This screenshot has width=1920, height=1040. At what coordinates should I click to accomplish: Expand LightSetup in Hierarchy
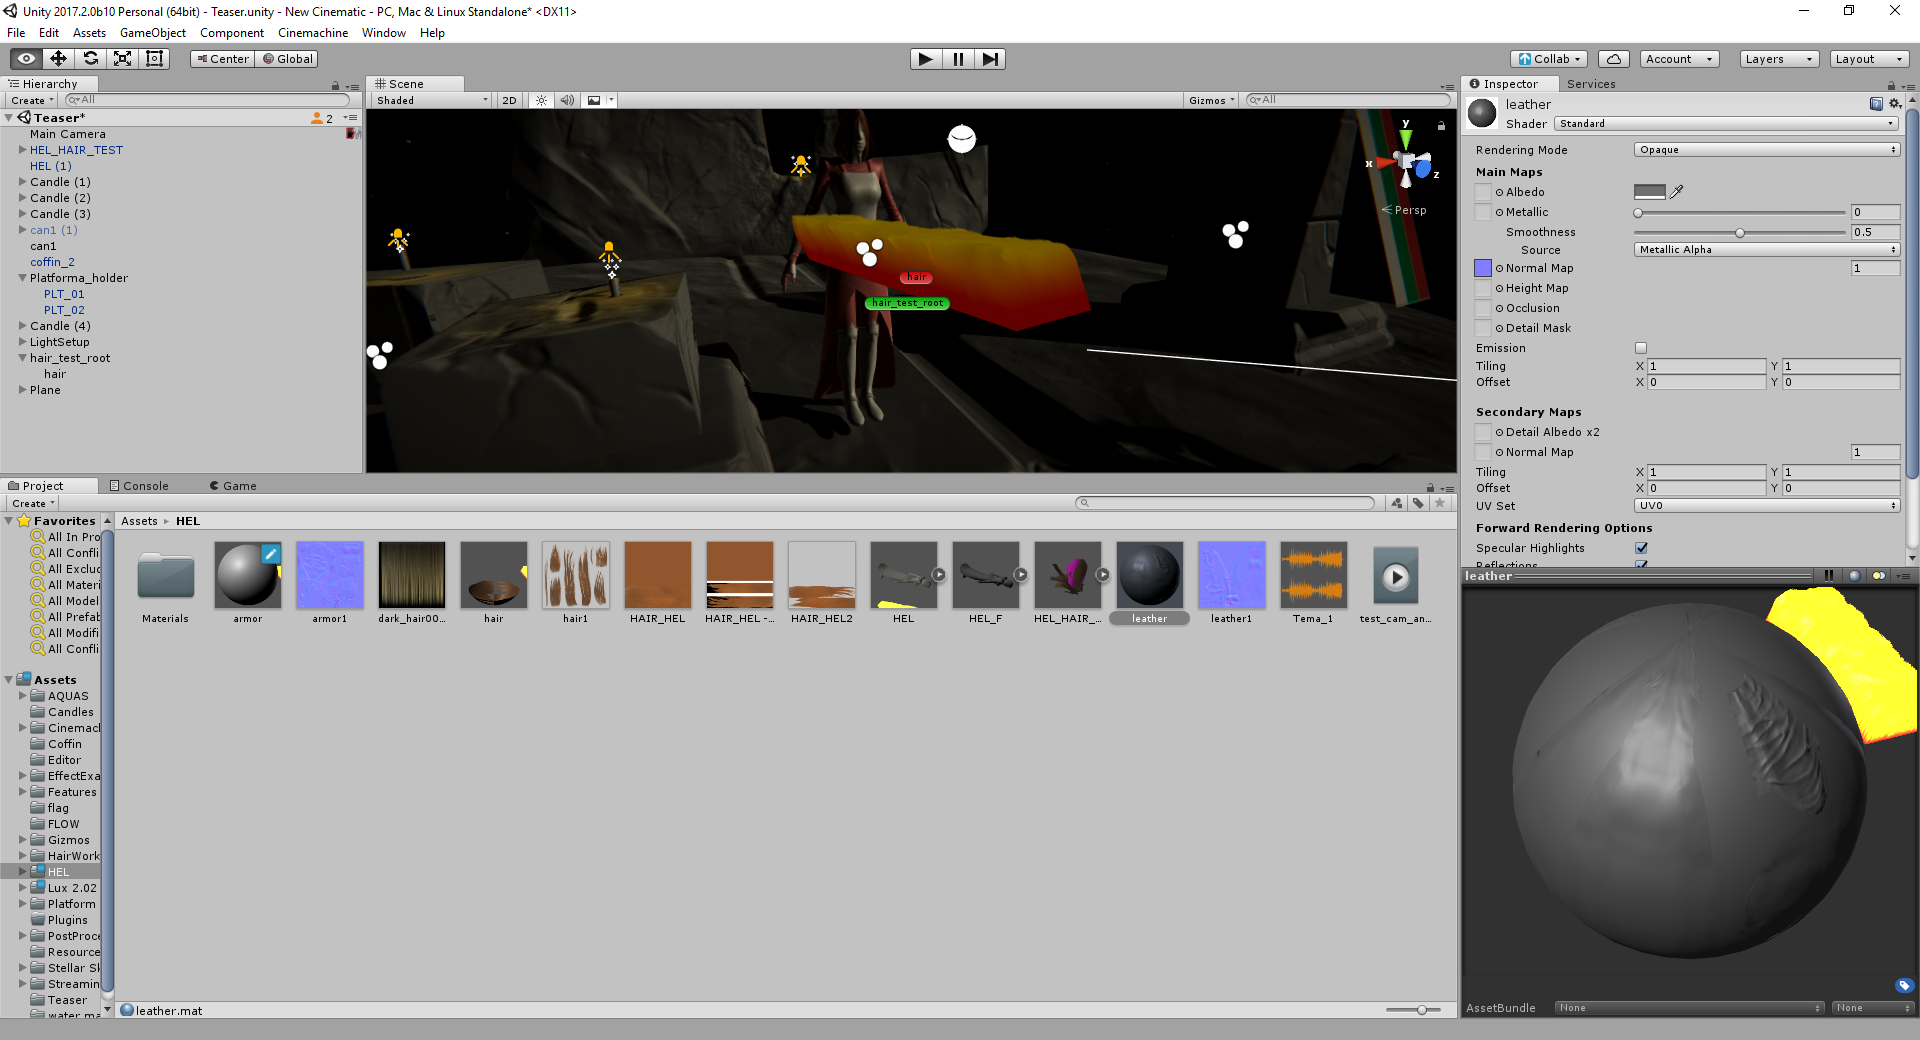click(22, 342)
